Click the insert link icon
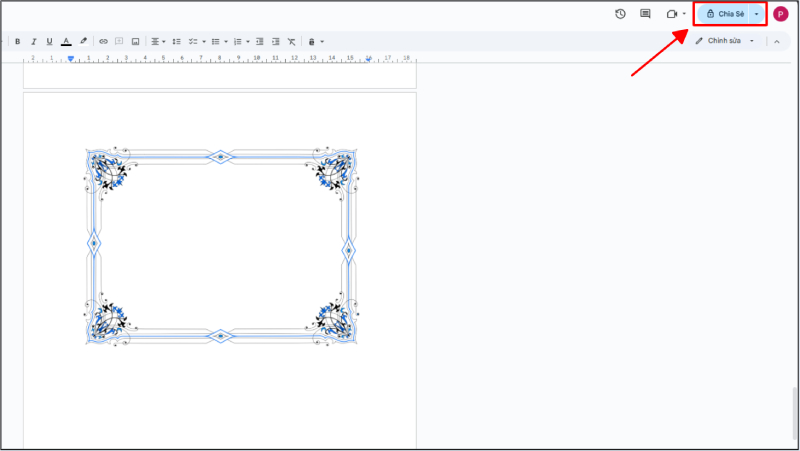800x451 pixels. [x=103, y=41]
